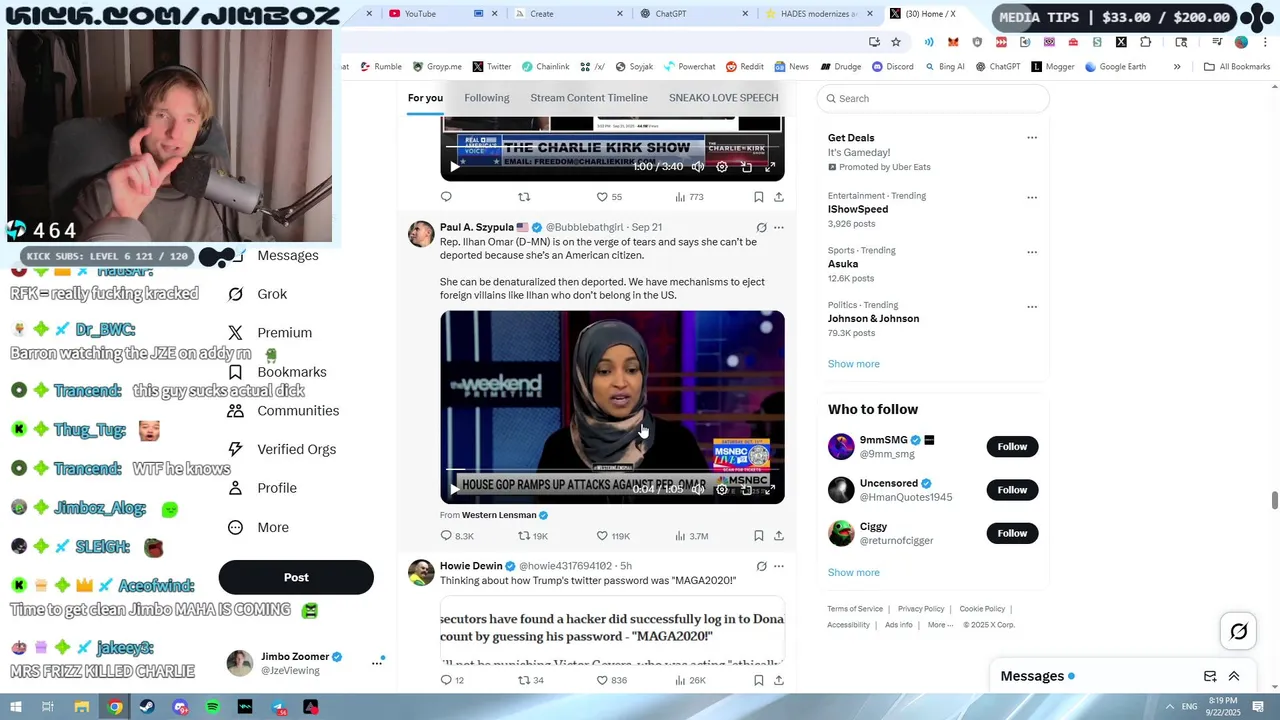Open SNEAKO LOVE SPEECH tab

click(x=723, y=98)
